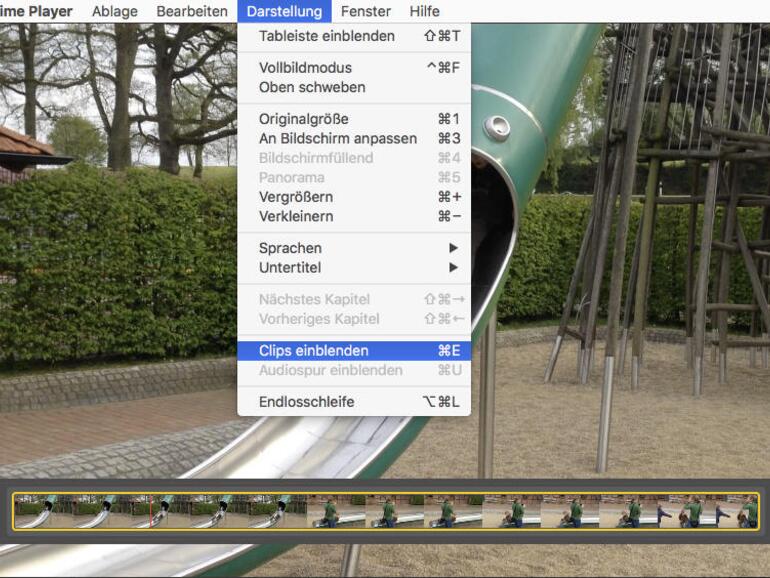770x578 pixels.
Task: Open the Ablage menu
Action: pyautogui.click(x=114, y=11)
